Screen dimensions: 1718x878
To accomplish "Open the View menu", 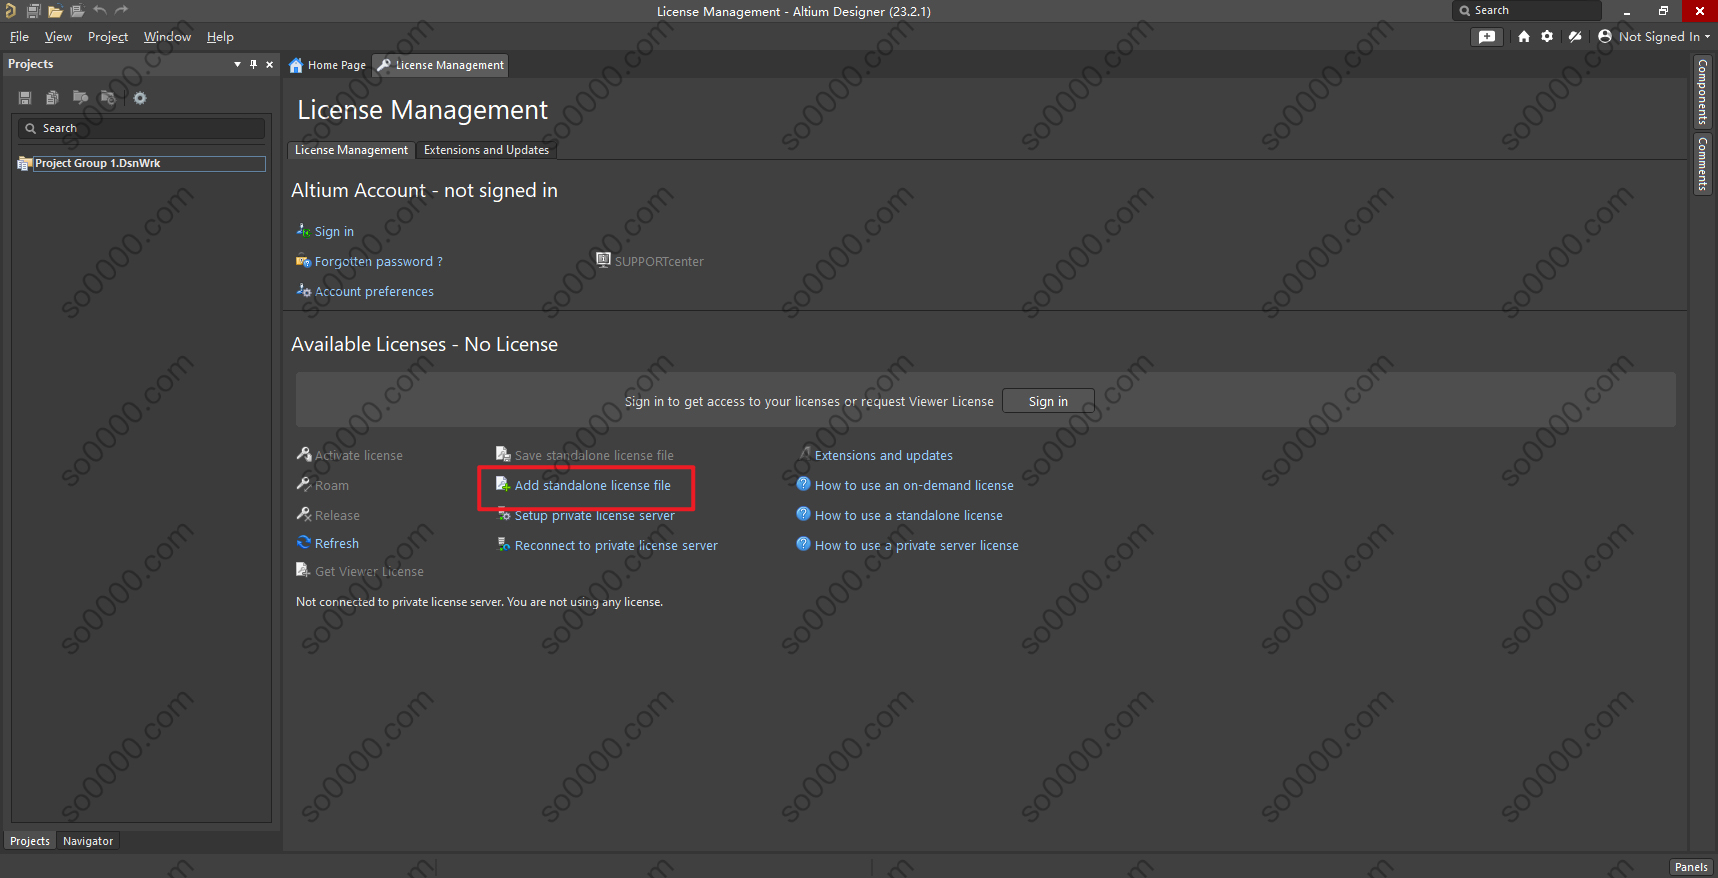I will 59,37.
